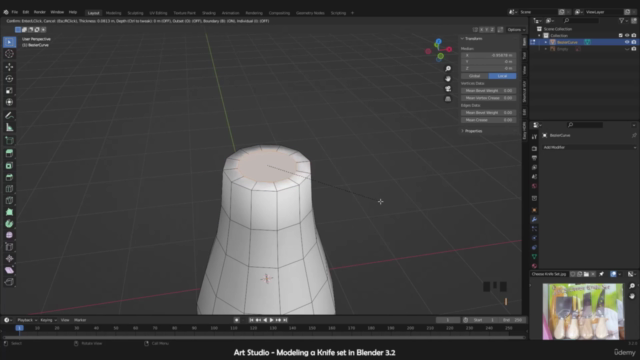640x360 pixels.
Task: Toggle render camera icon for Empty
Action: pos(634,49)
